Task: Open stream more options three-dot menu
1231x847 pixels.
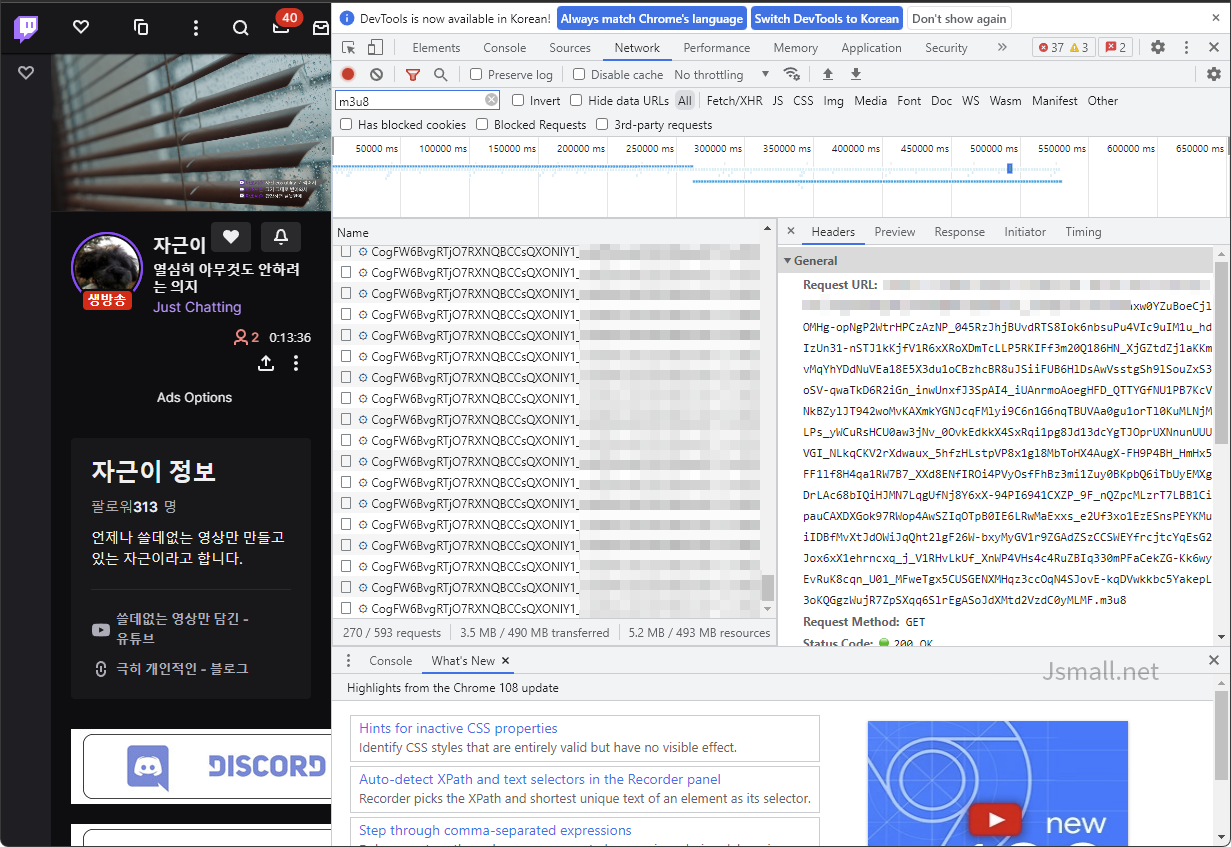Action: click(296, 363)
